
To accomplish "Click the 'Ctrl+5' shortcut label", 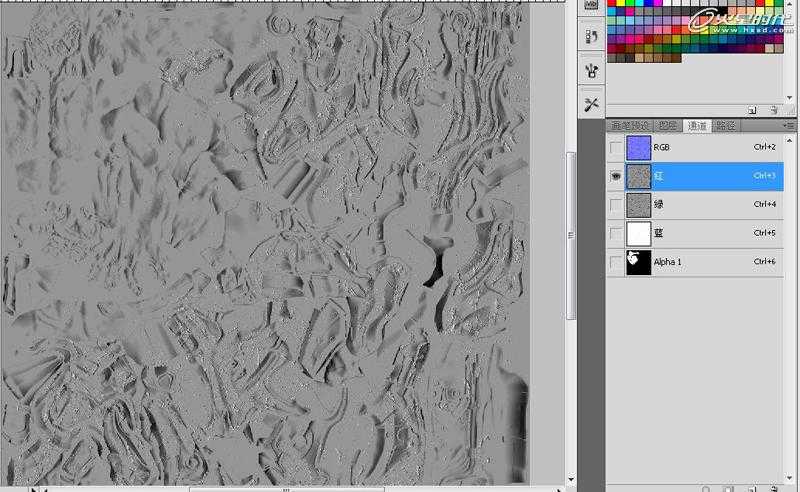I will point(764,233).
